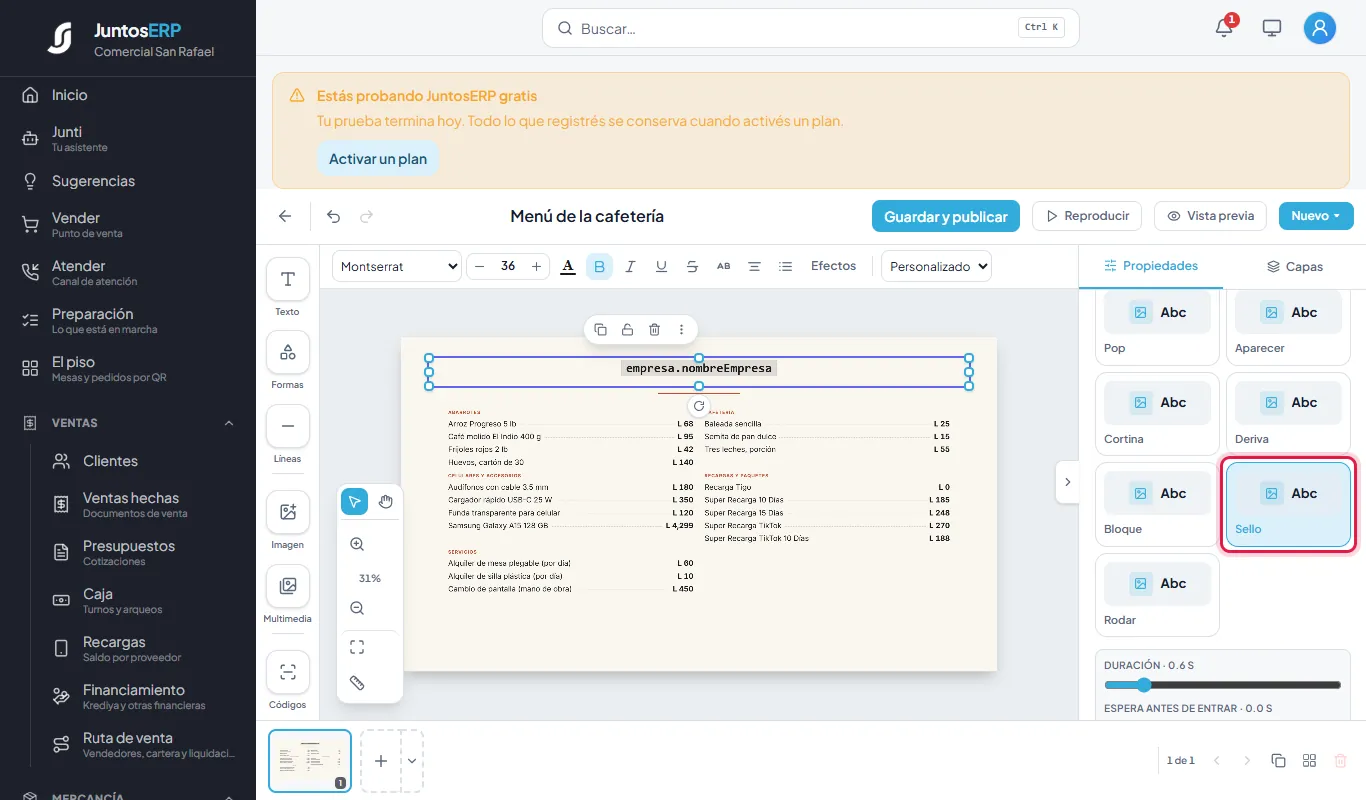Open the Multimedia library tool
This screenshot has height=800, width=1366.
click(288, 586)
